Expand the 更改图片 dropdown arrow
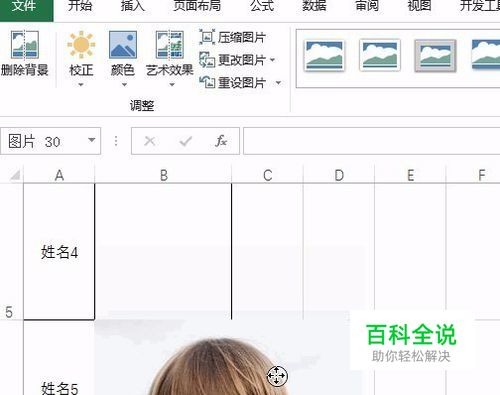The width and height of the screenshot is (500, 395). point(273,60)
